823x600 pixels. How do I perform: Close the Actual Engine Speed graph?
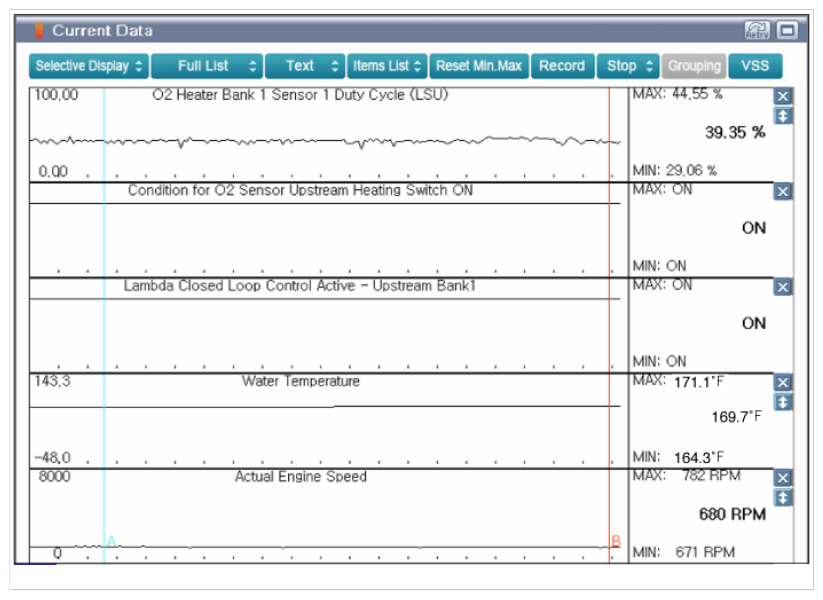pyautogui.click(x=783, y=478)
